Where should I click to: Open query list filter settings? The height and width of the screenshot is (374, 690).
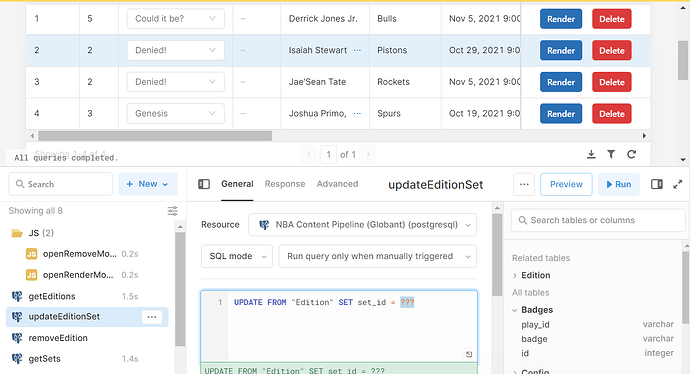172,211
